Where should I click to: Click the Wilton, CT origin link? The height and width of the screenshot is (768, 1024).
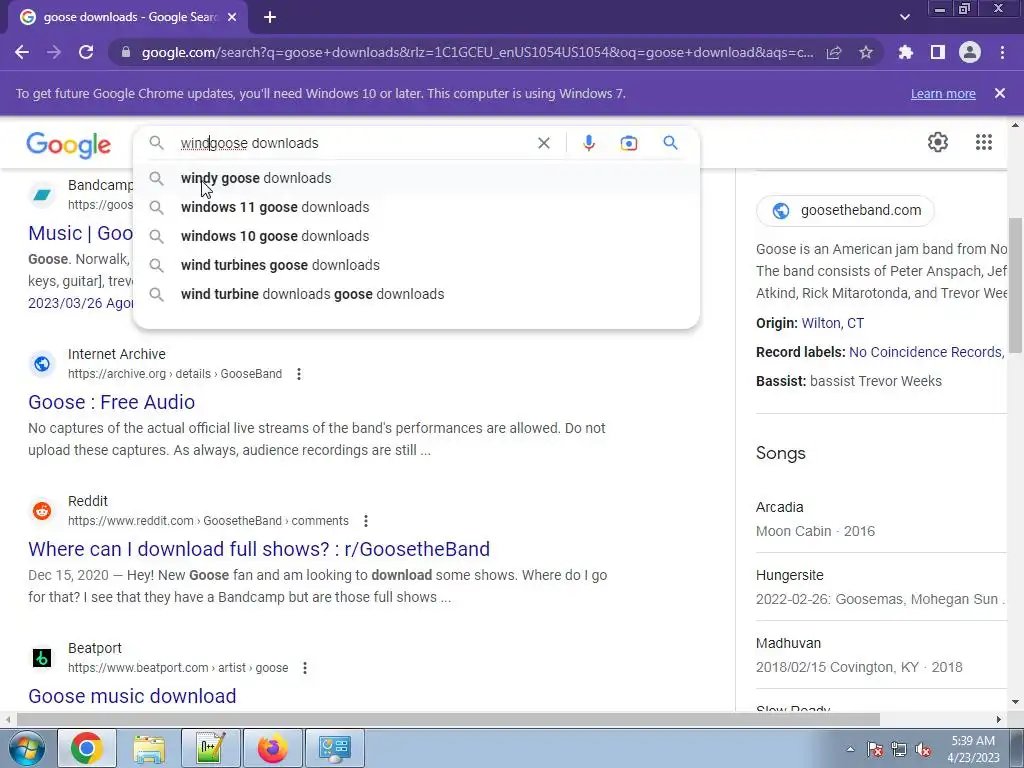pos(832,323)
